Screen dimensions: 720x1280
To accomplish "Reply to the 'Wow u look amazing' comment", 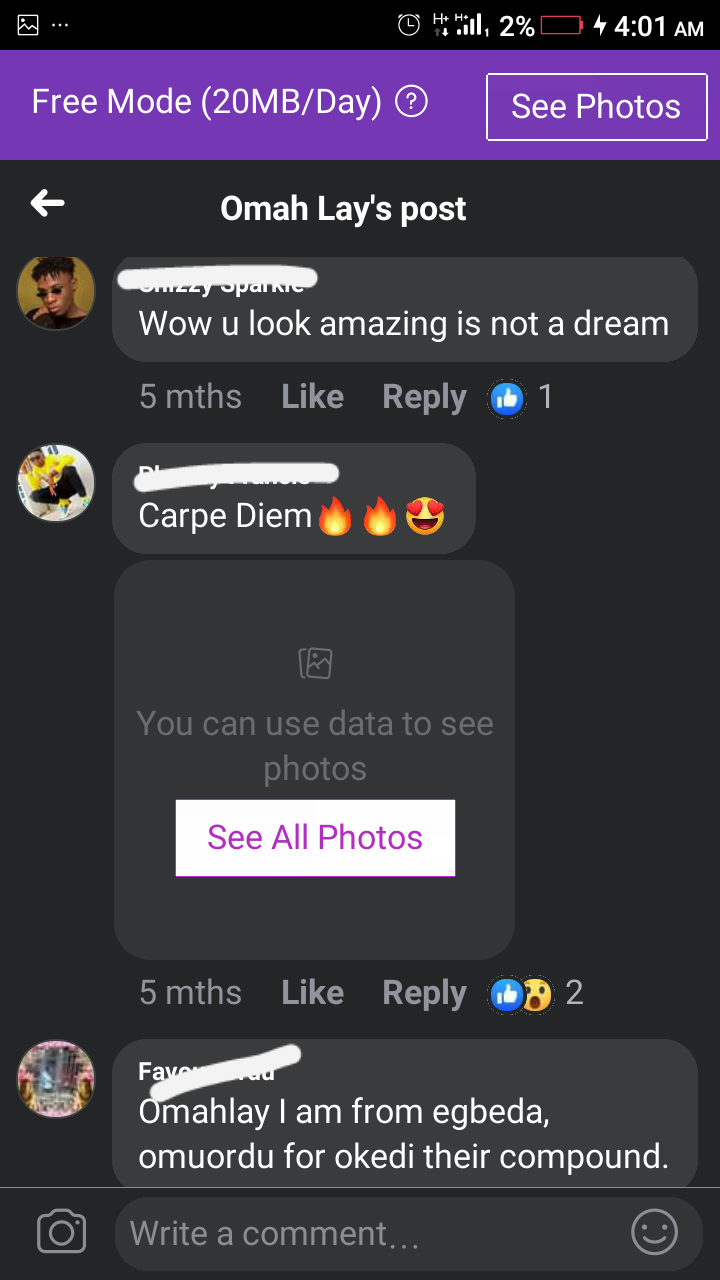I will click(424, 397).
